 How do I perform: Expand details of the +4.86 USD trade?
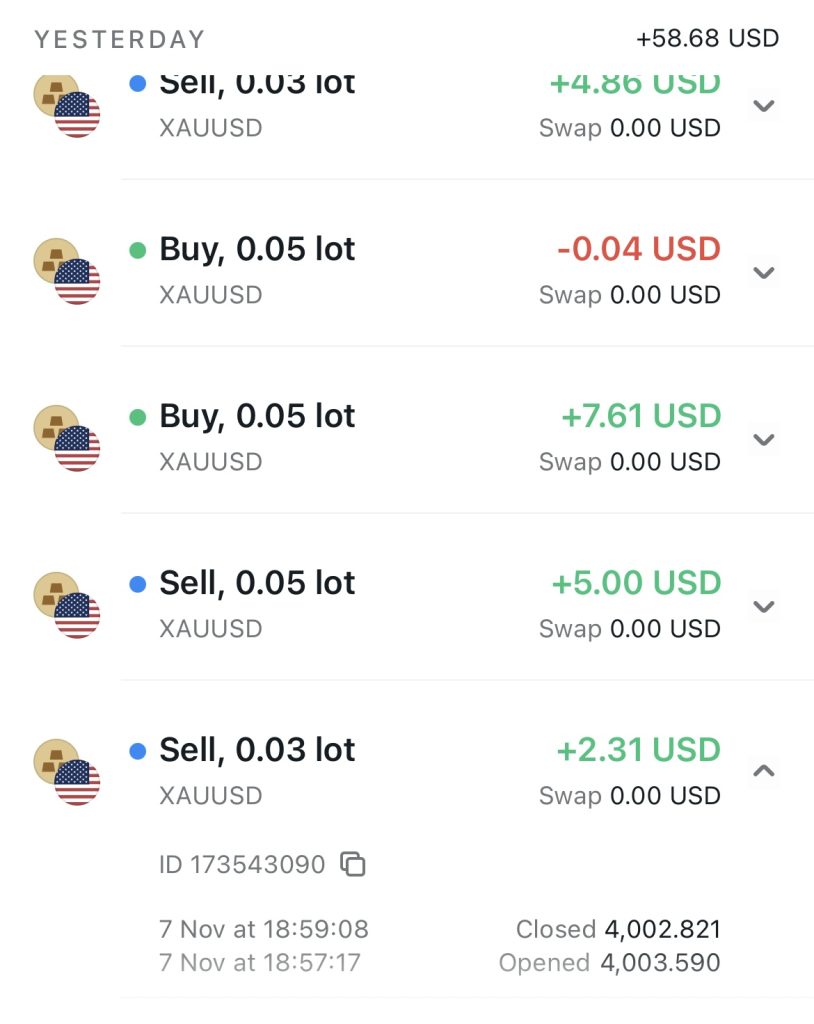pyautogui.click(x=764, y=105)
